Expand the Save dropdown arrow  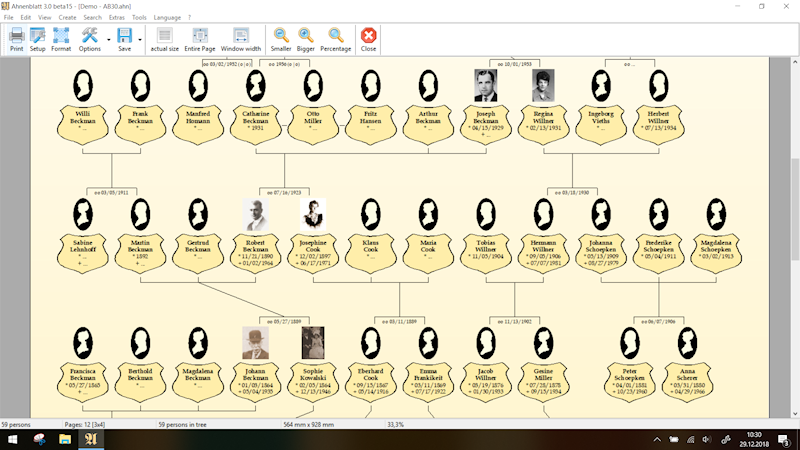coord(140,40)
